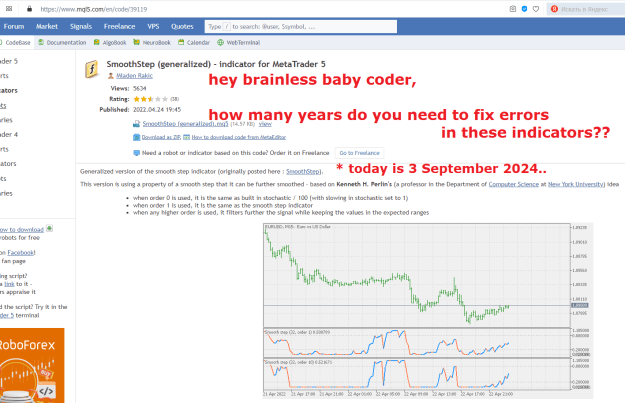
Task: Click the NeuroBook icon
Action: tap(136, 42)
